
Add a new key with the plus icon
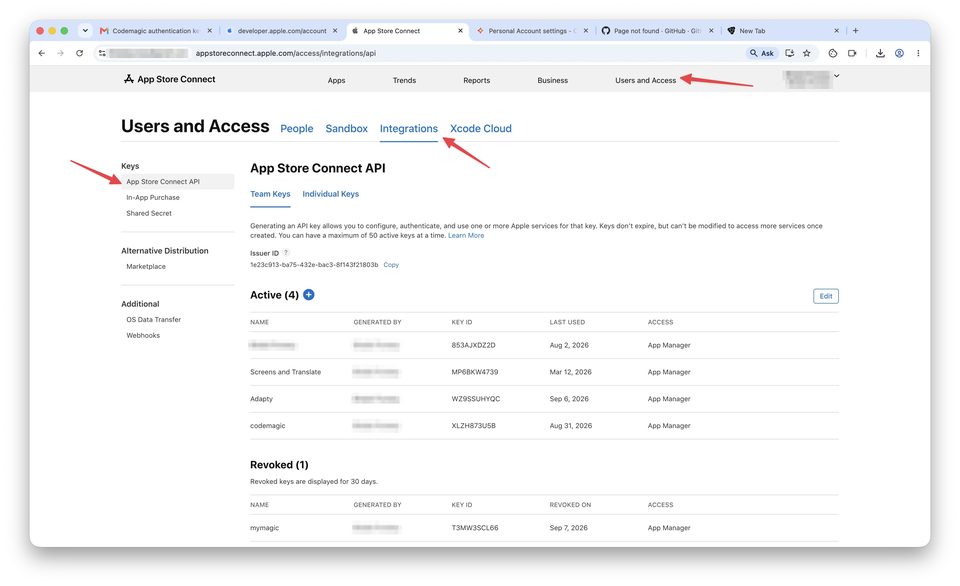(309, 295)
